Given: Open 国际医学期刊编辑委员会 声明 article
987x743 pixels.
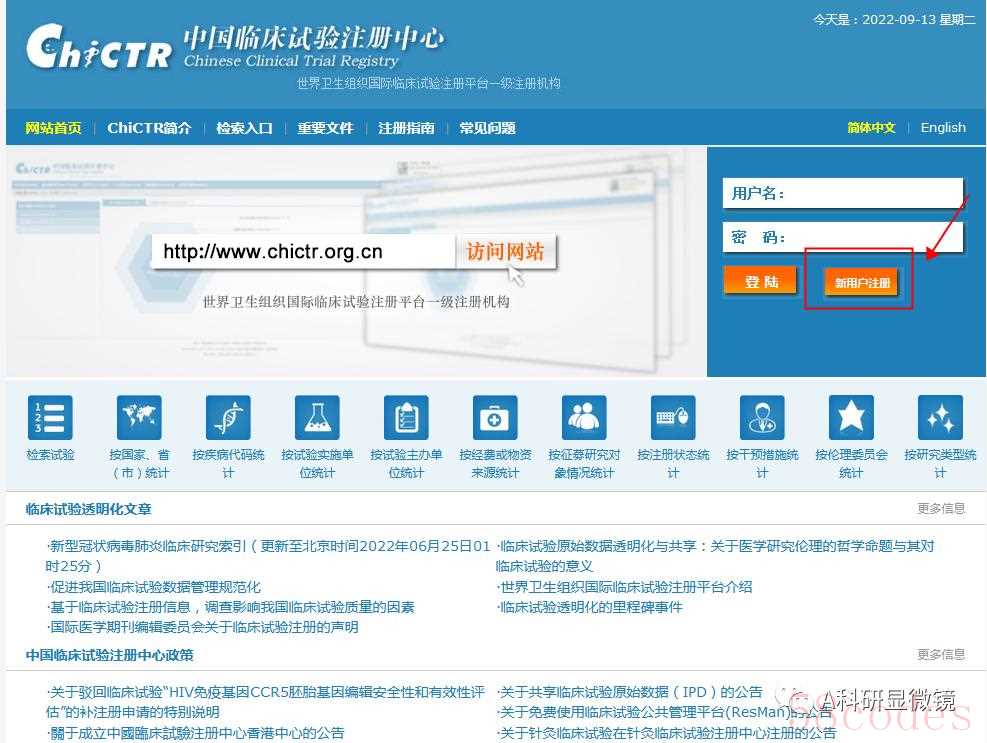Looking at the screenshot, I should pyautogui.click(x=203, y=627).
